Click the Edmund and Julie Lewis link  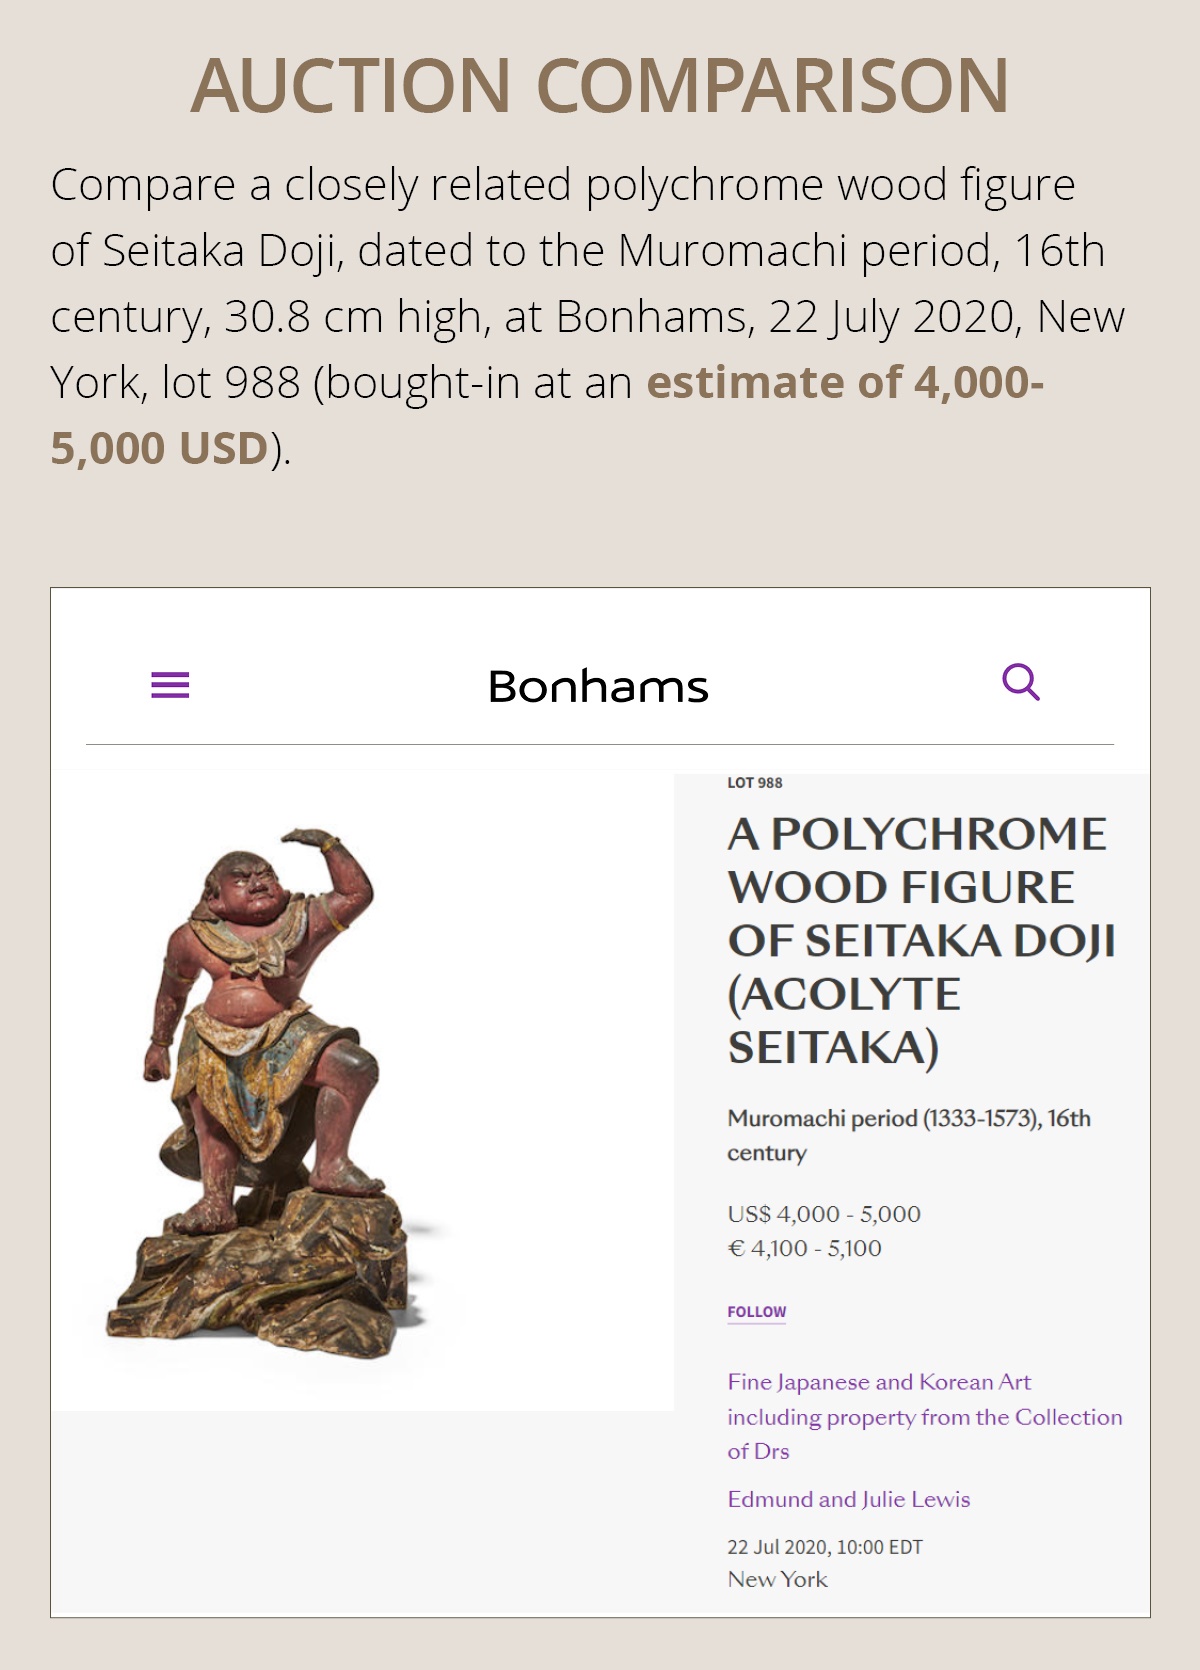pyautogui.click(x=848, y=1499)
